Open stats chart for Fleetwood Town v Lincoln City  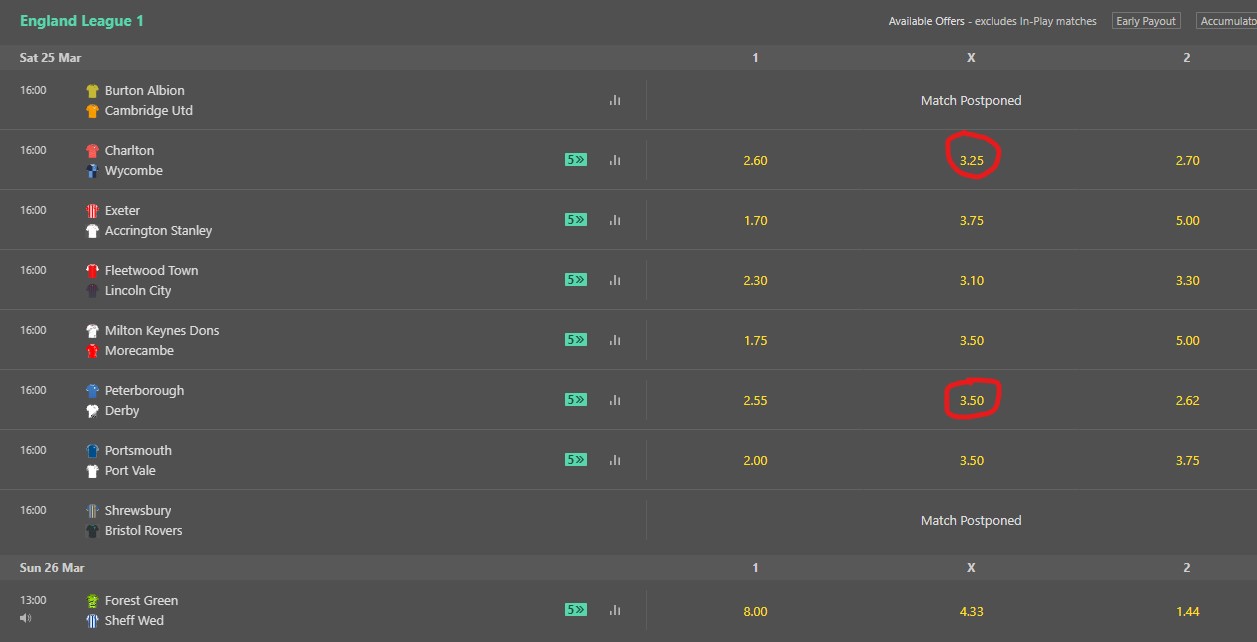click(615, 280)
